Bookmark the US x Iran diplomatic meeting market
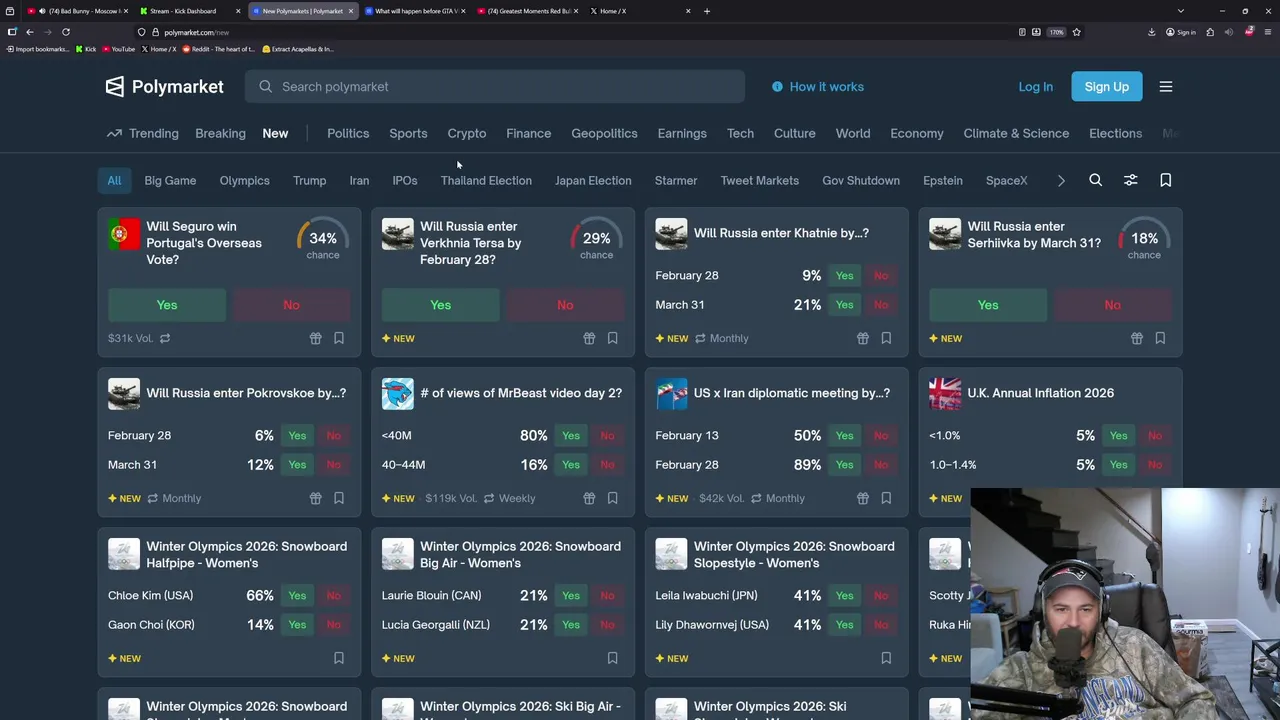The width and height of the screenshot is (1280, 720). pos(886,498)
